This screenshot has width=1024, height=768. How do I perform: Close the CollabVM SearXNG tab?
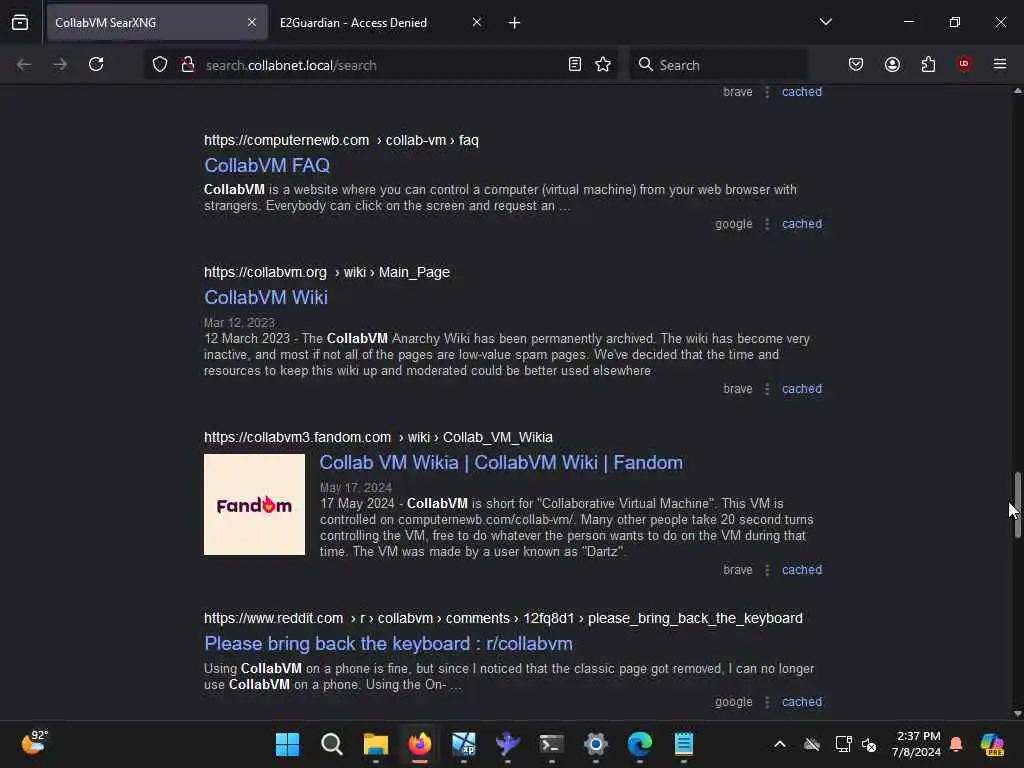tap(252, 23)
